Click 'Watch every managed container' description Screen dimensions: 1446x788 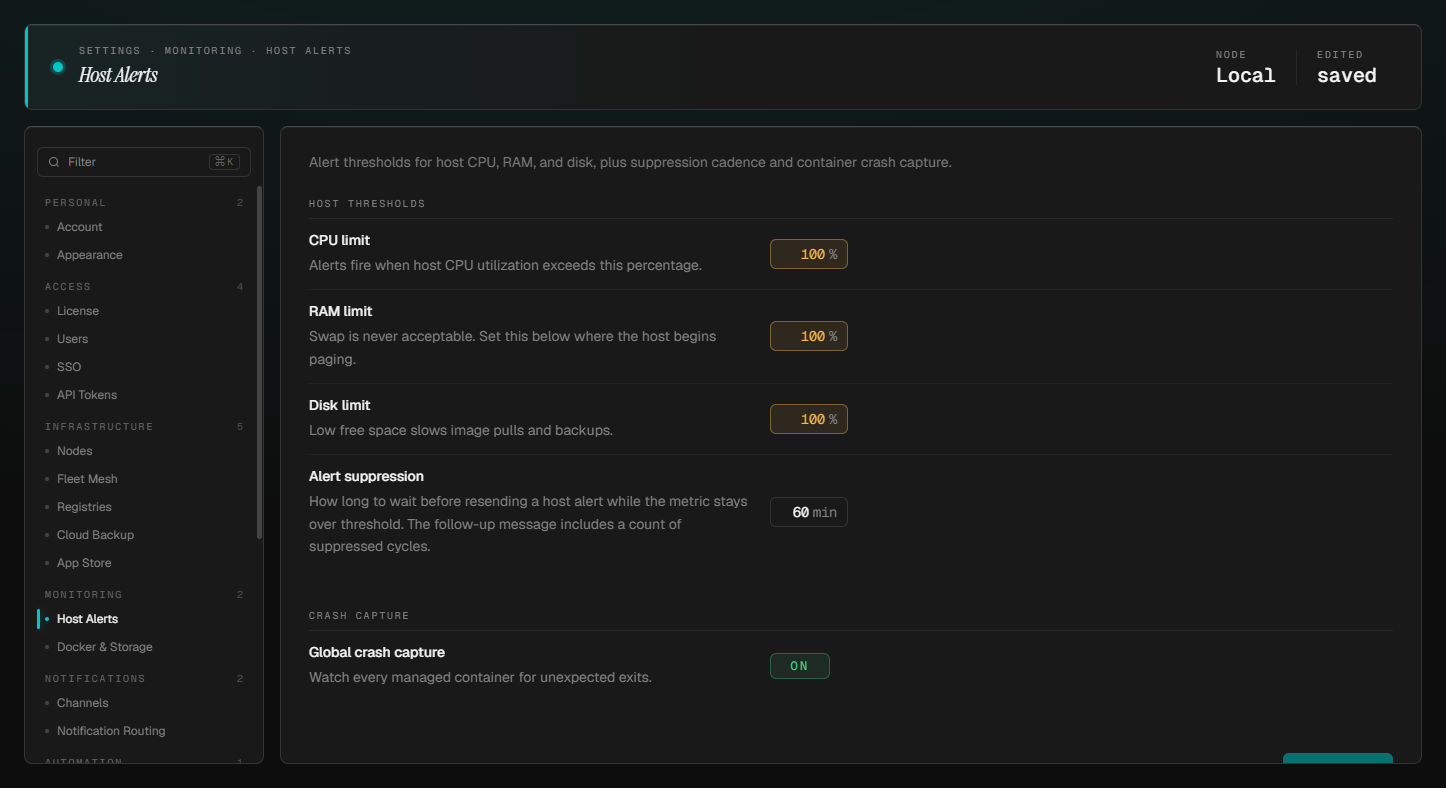[x=480, y=678]
